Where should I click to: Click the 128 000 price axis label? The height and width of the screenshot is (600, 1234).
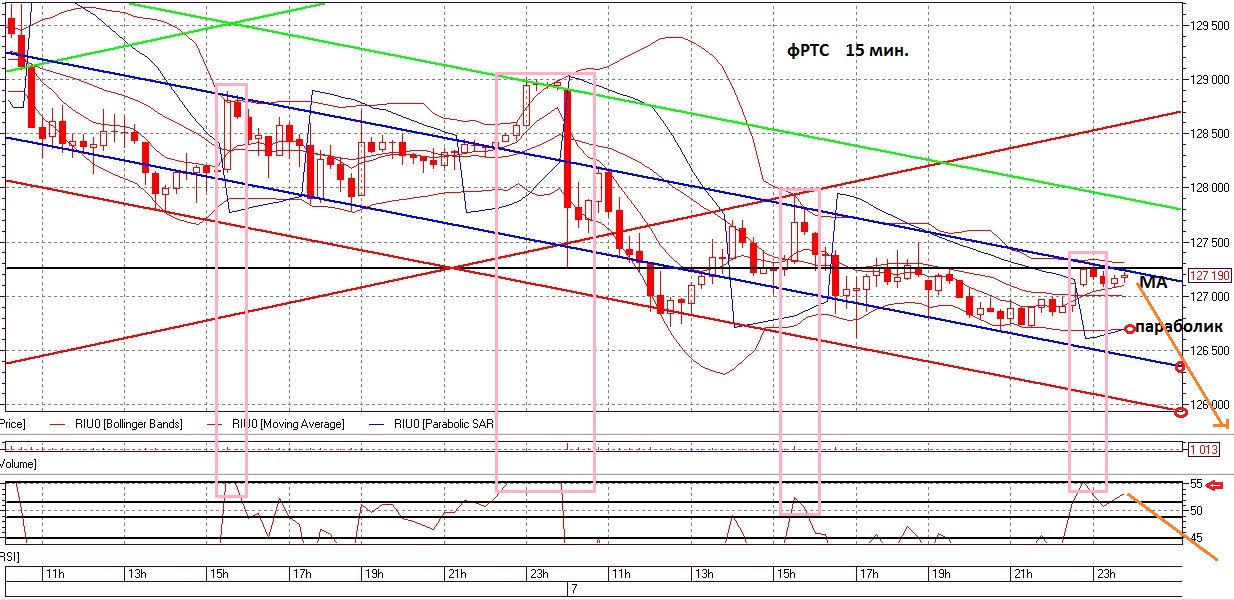click(1208, 187)
